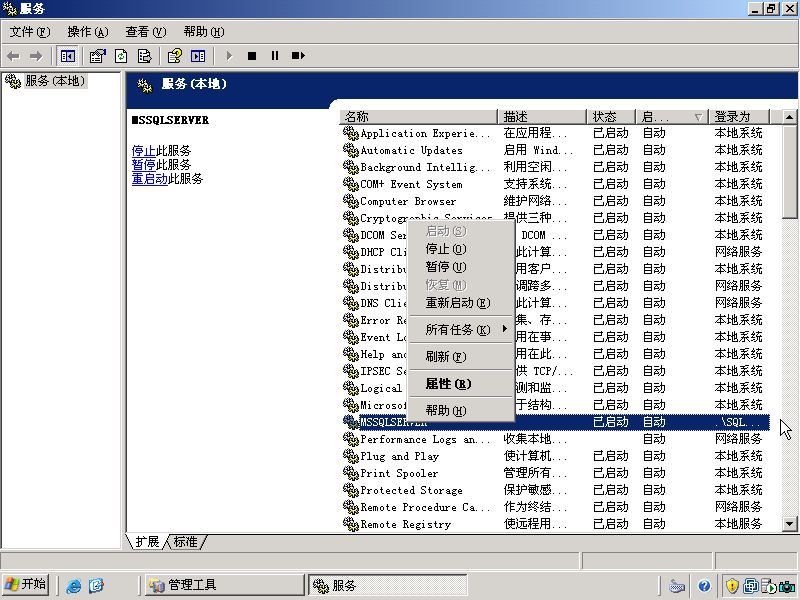Click the 停止 link for MSSQLSERVER
Screen dimensions: 800x600
[143, 151]
